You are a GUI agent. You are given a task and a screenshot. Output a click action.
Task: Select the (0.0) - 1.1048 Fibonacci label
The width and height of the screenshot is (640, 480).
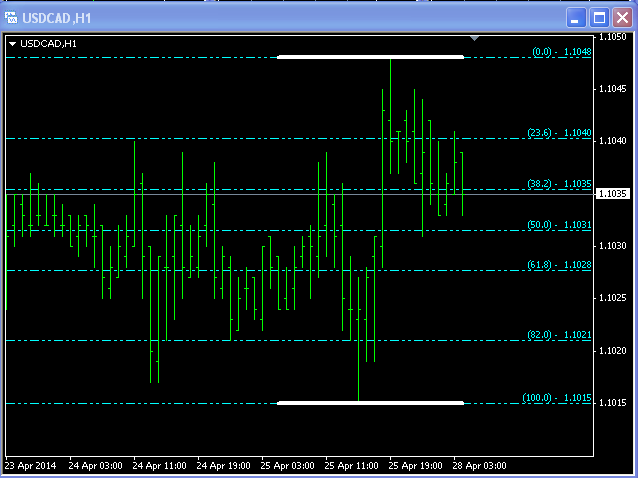[562, 52]
